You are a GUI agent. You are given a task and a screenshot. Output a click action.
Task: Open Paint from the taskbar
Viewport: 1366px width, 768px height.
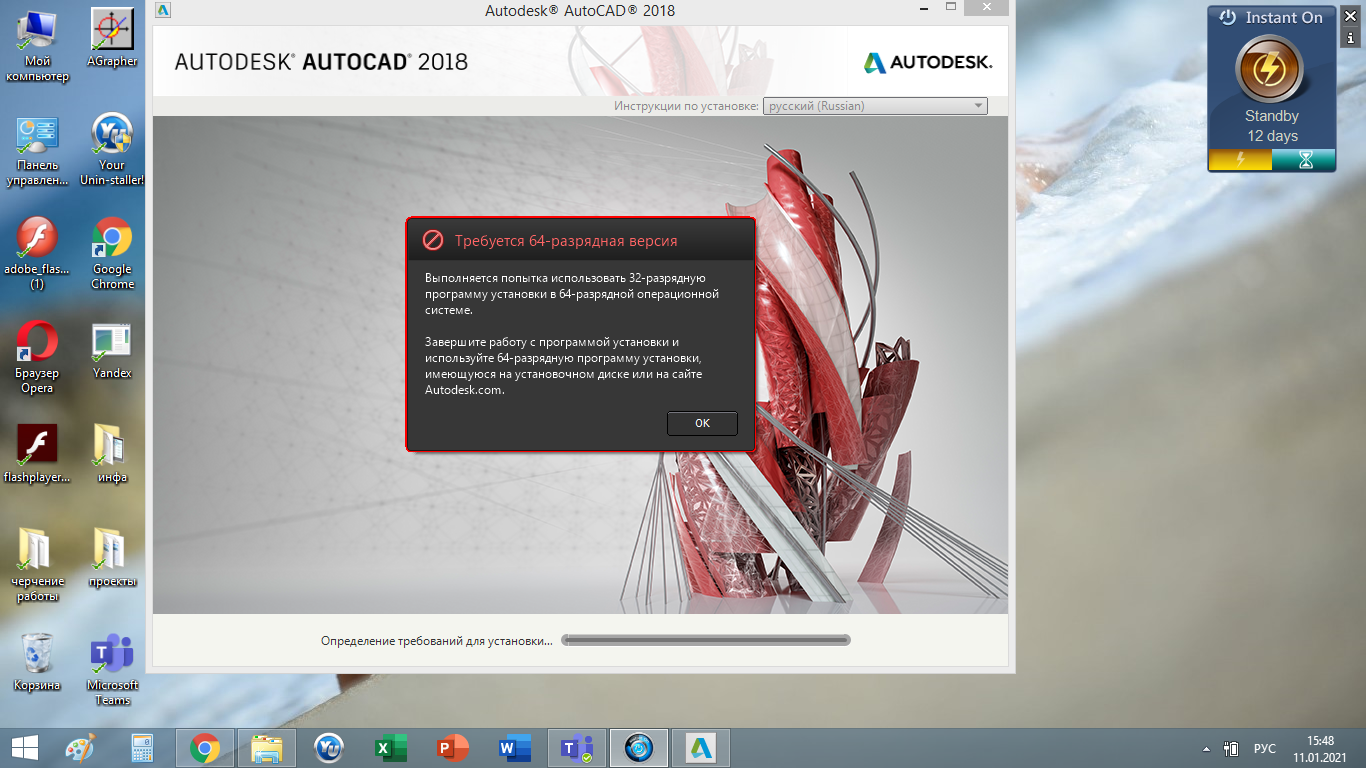pyautogui.click(x=80, y=747)
